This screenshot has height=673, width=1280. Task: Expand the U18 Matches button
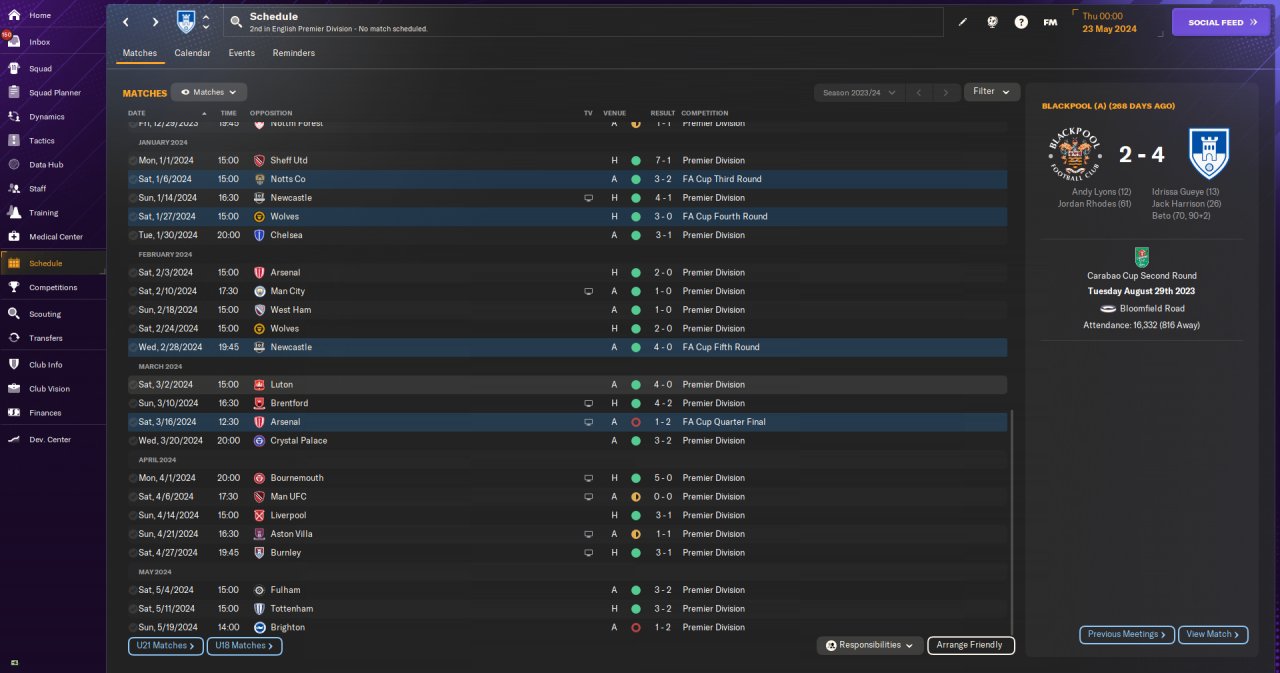click(x=245, y=646)
